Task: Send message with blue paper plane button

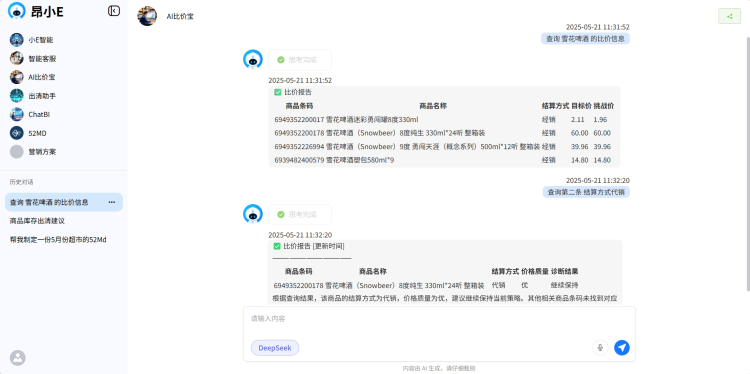Action: pos(622,348)
